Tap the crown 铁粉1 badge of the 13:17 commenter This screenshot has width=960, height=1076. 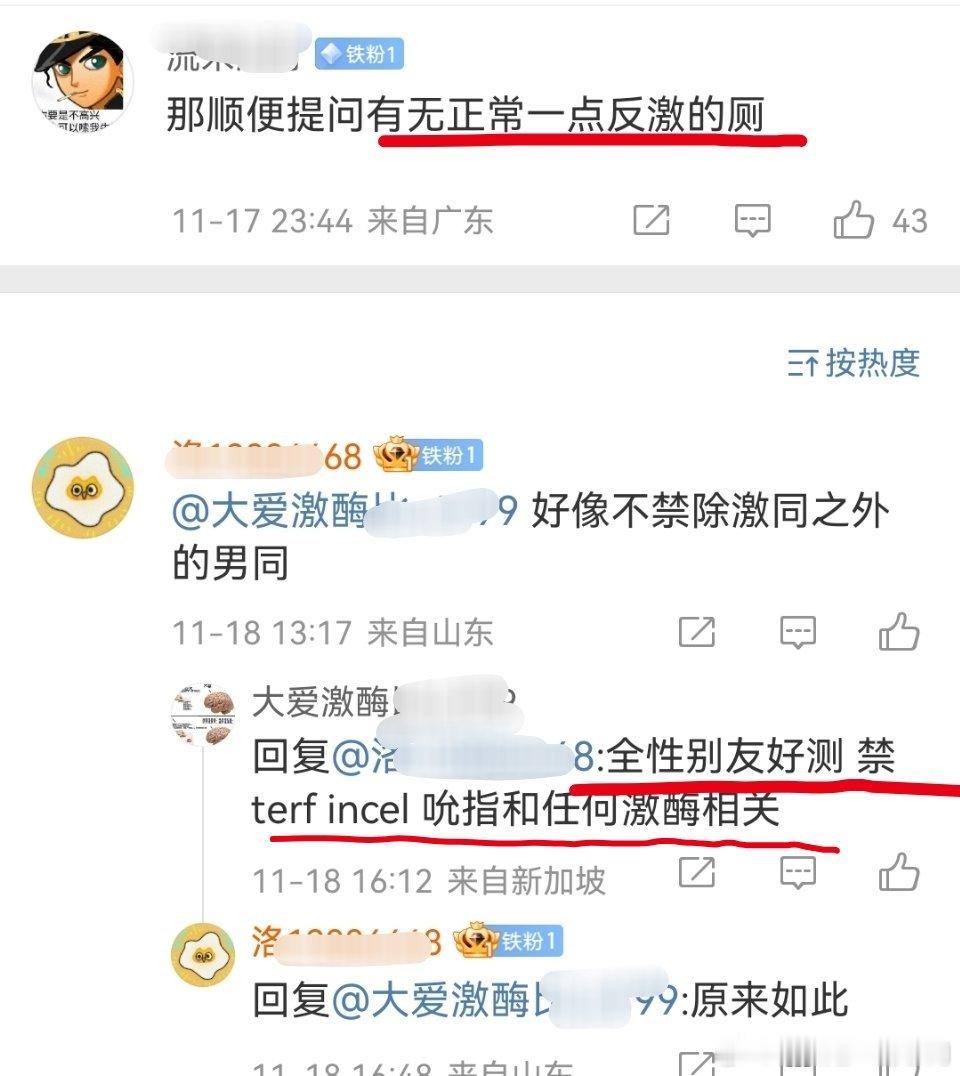point(428,455)
